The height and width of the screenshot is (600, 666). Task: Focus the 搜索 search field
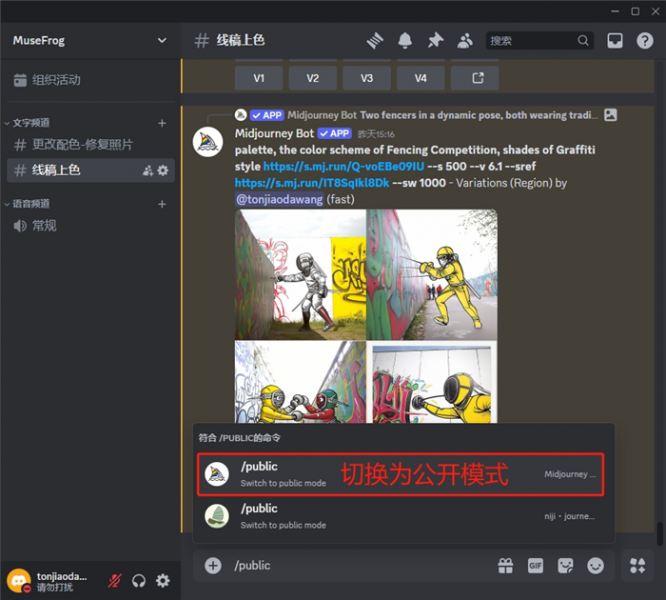(x=539, y=41)
